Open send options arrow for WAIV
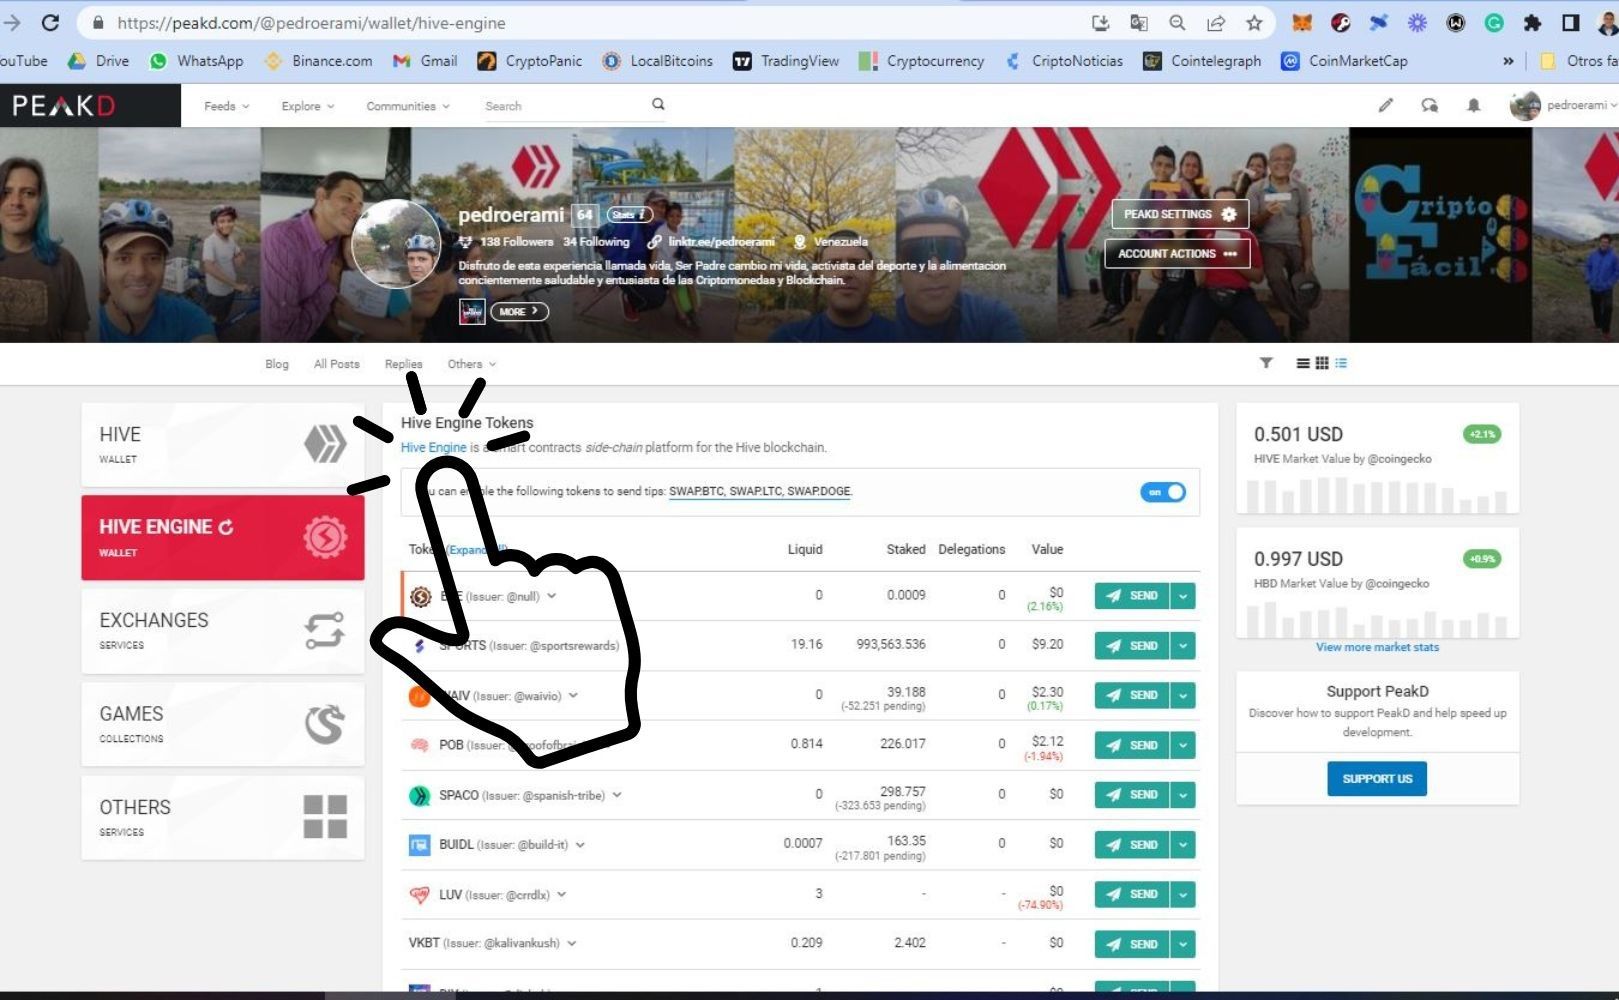The height and width of the screenshot is (1000, 1619). pos(1183,695)
